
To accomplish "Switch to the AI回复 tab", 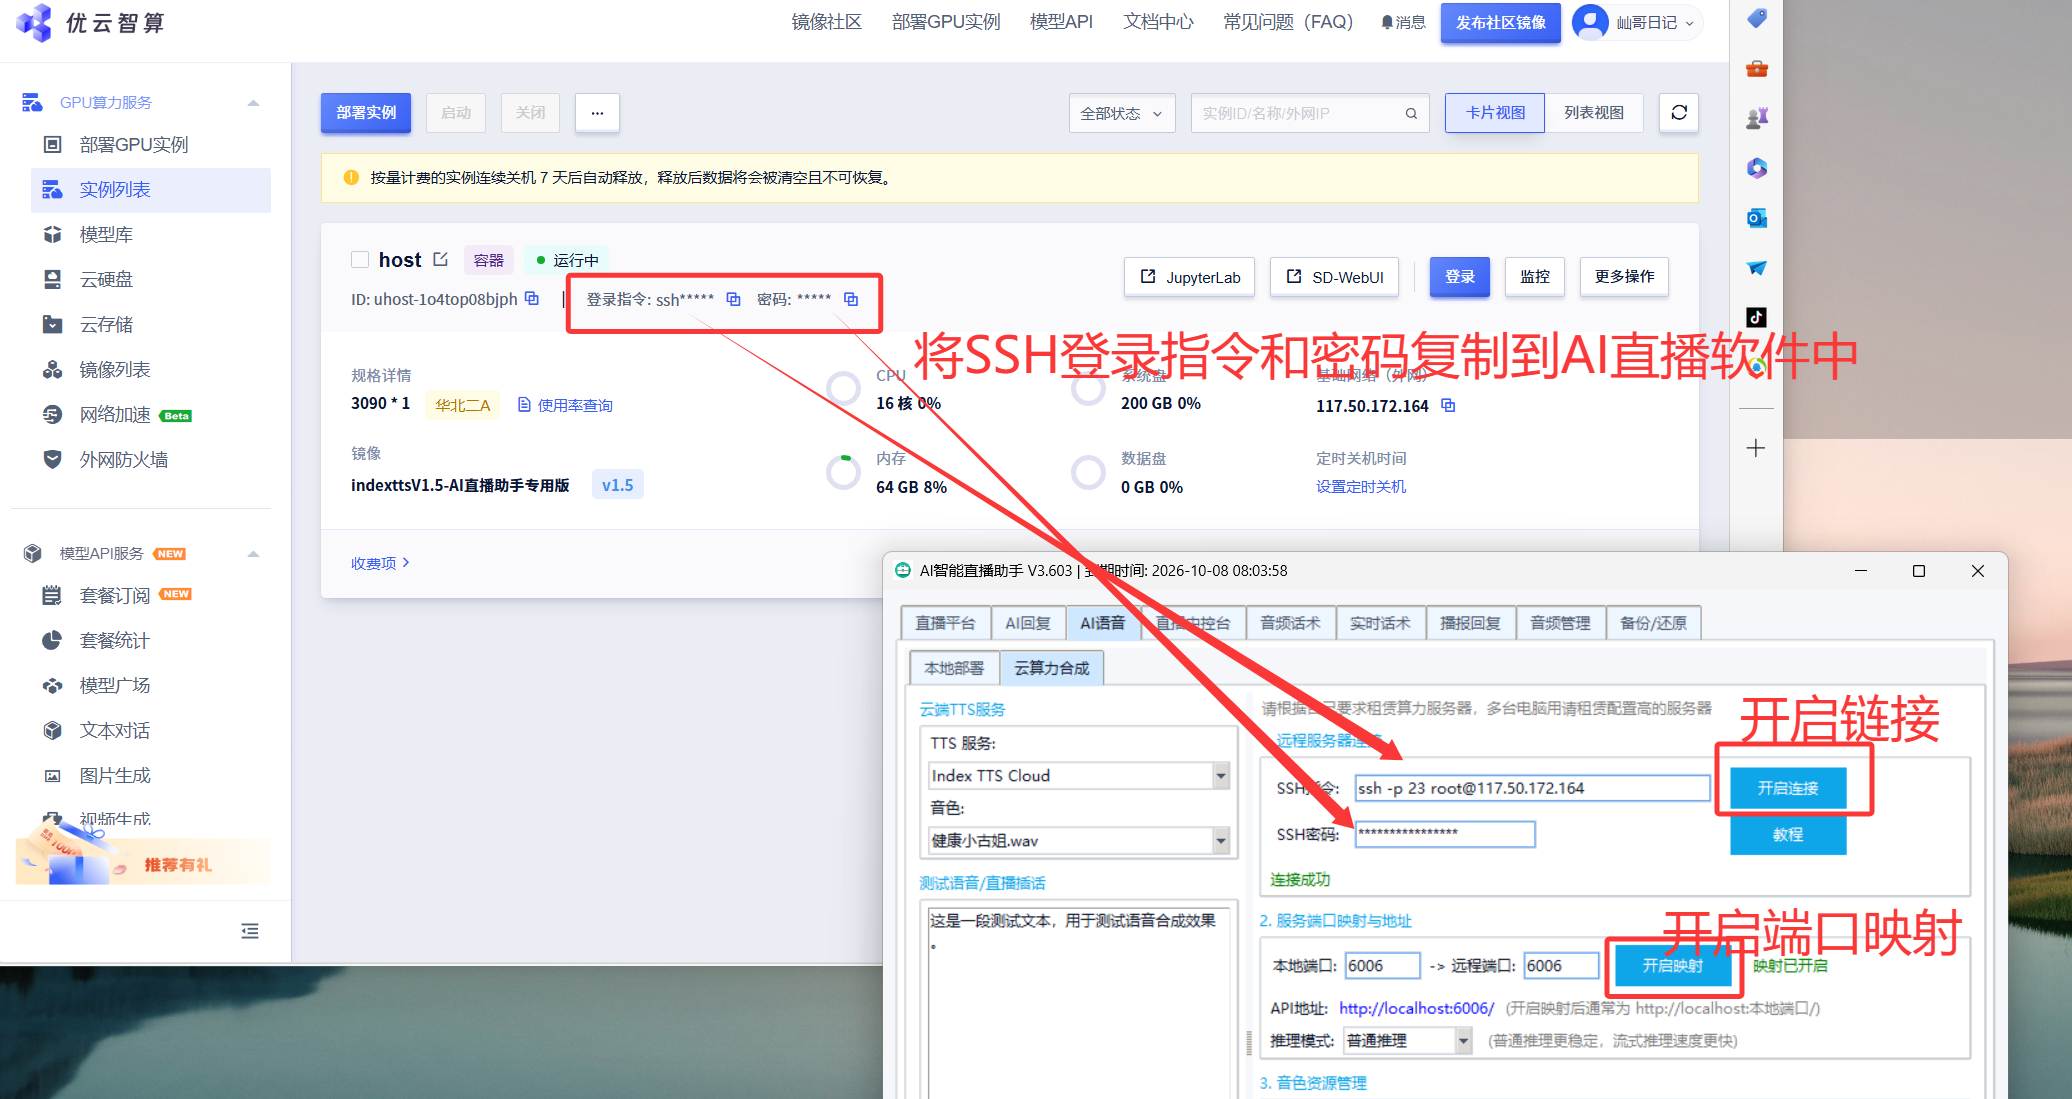I will [x=1028, y=623].
